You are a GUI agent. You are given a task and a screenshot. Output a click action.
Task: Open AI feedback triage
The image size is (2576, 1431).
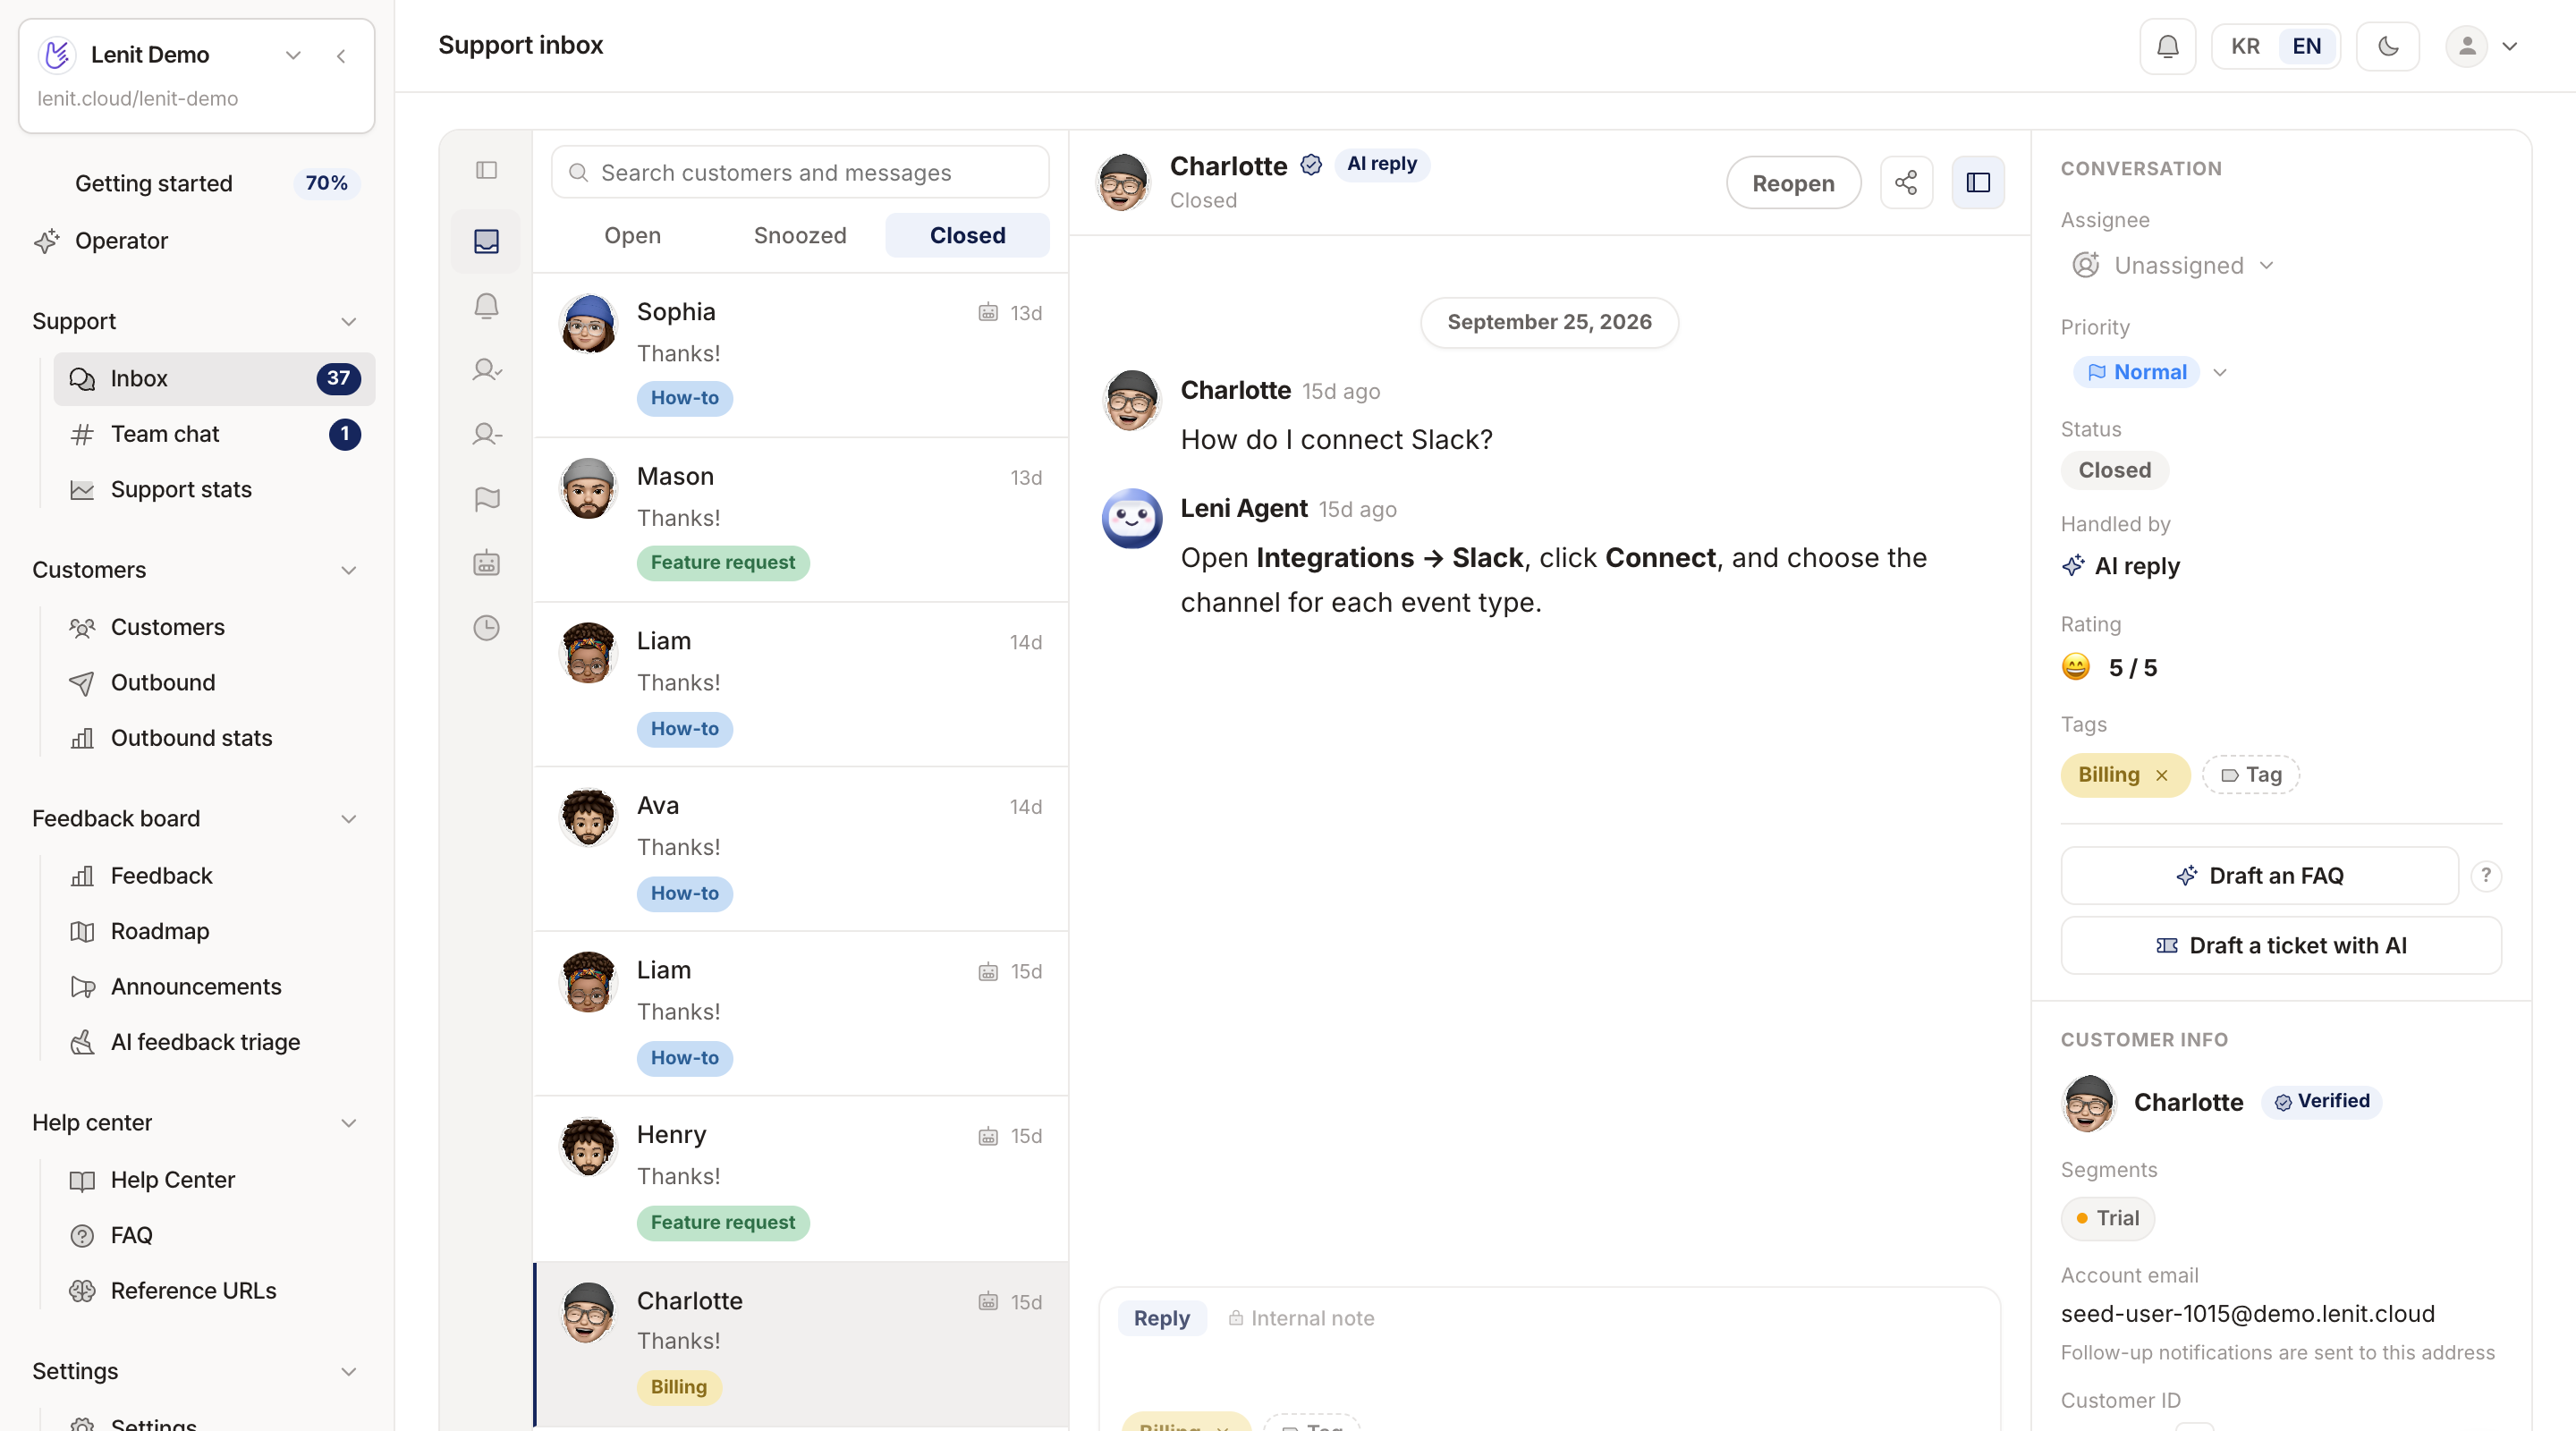214,1042
